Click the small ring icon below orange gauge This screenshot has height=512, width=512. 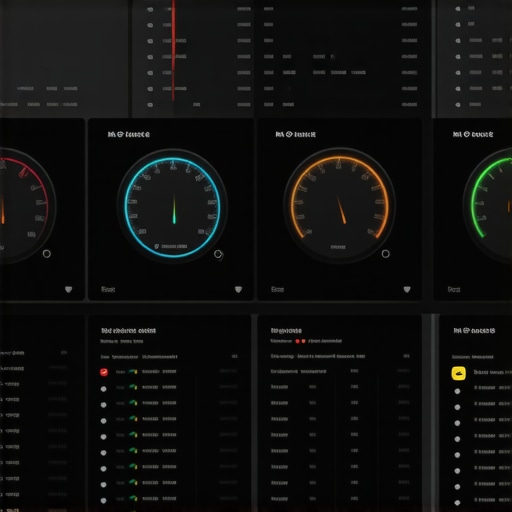coord(386,254)
